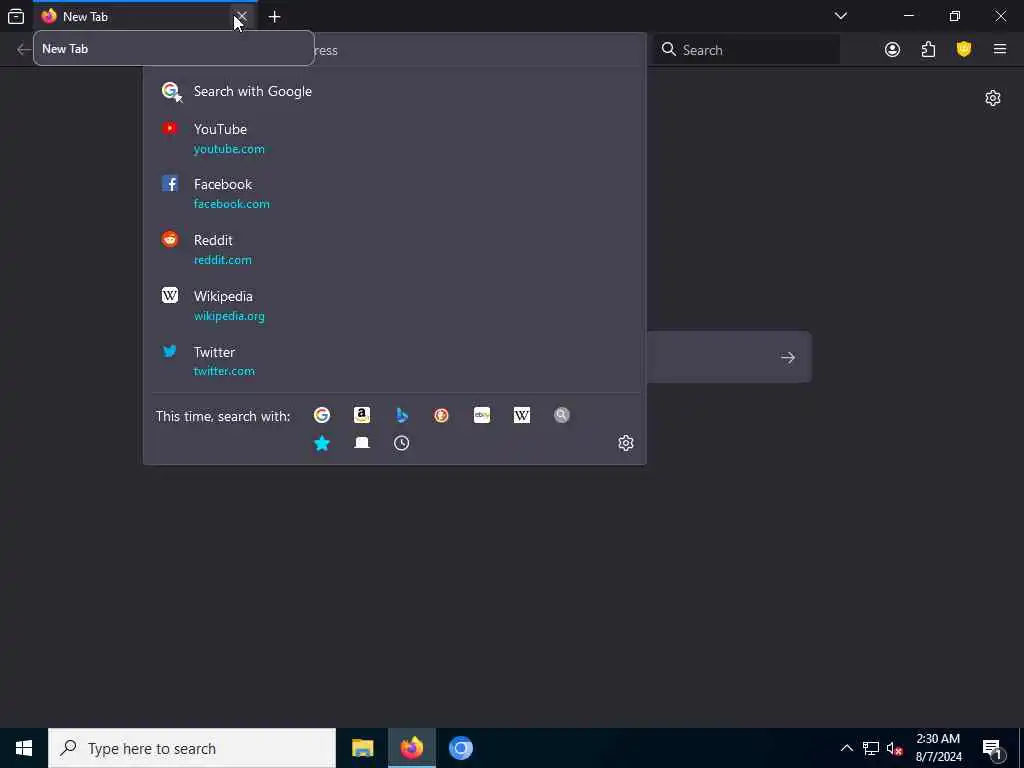The width and height of the screenshot is (1024, 768).
Task: Open search settings gear in dropdown
Action: [626, 443]
